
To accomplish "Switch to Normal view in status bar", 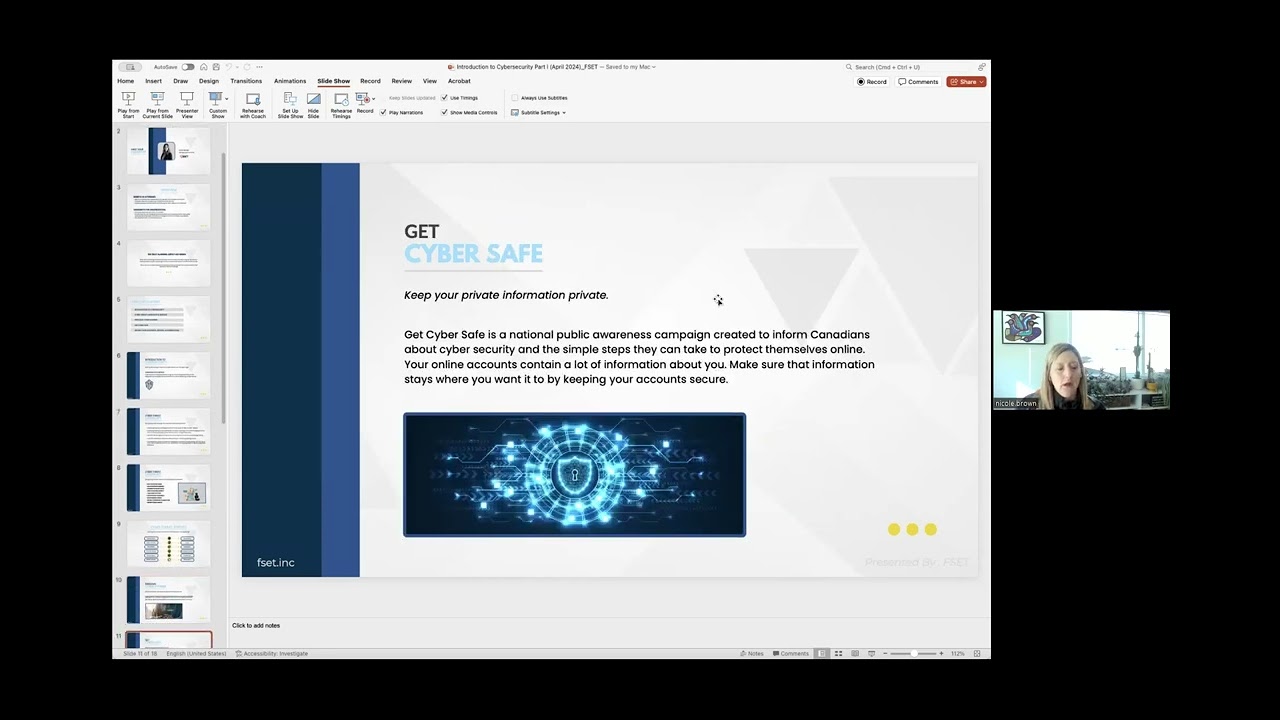I will (x=821, y=653).
